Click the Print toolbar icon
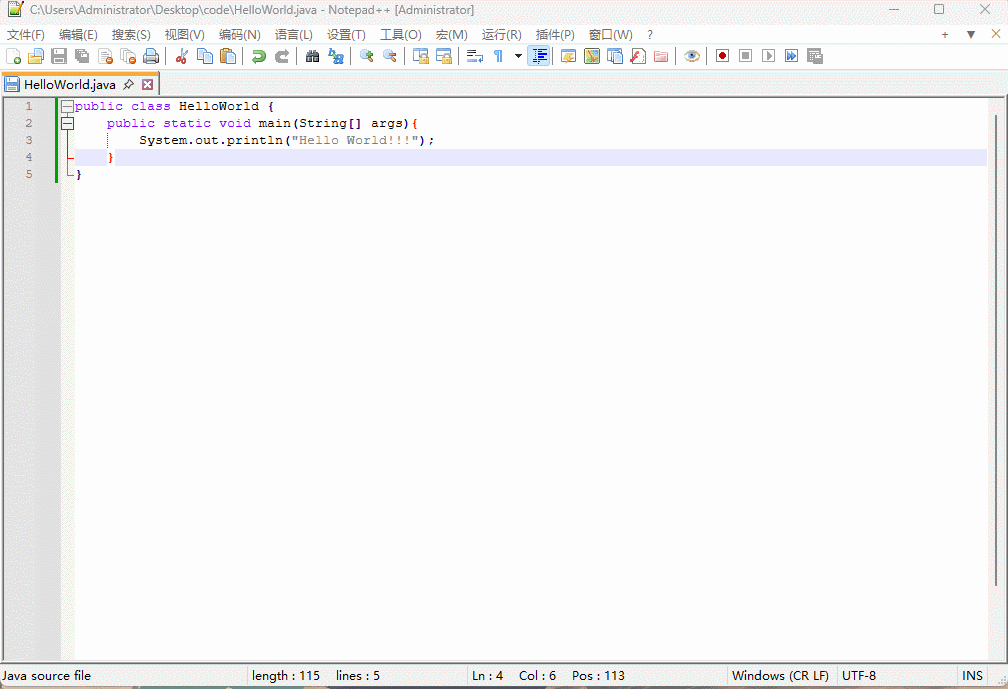The image size is (1008, 689). [151, 56]
